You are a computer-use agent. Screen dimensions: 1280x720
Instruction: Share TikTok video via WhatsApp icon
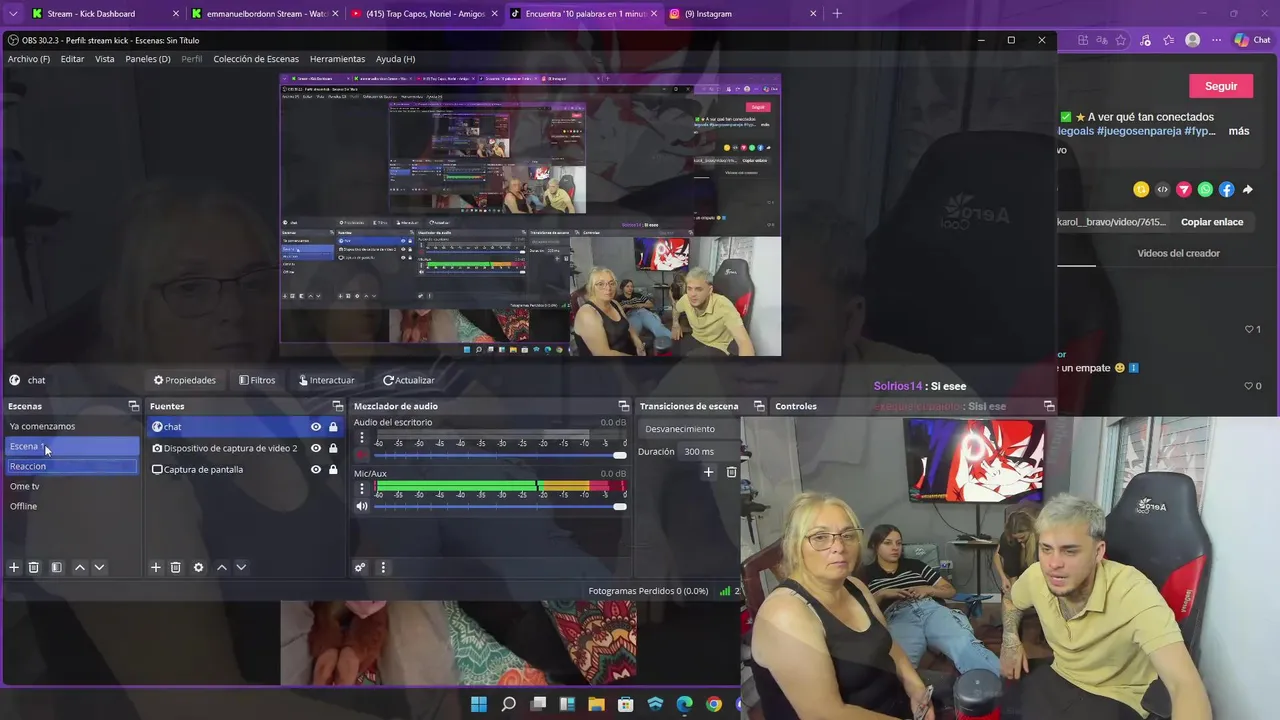pos(1205,189)
